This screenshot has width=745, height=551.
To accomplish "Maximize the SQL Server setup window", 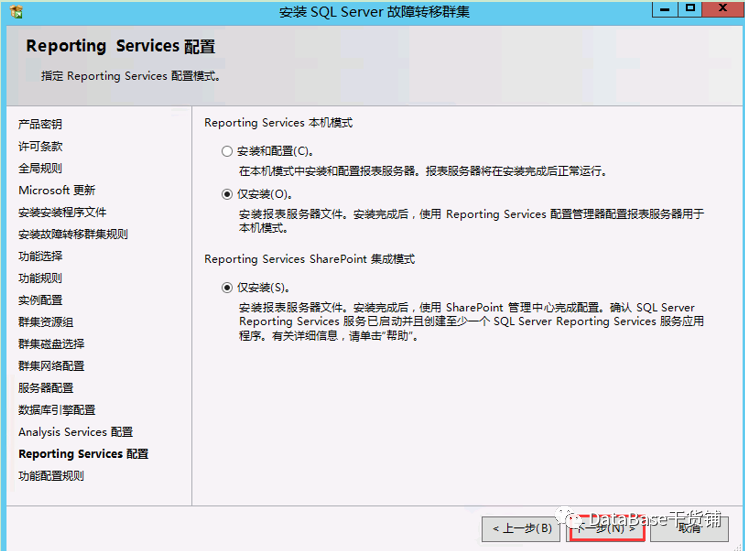I will [x=690, y=9].
